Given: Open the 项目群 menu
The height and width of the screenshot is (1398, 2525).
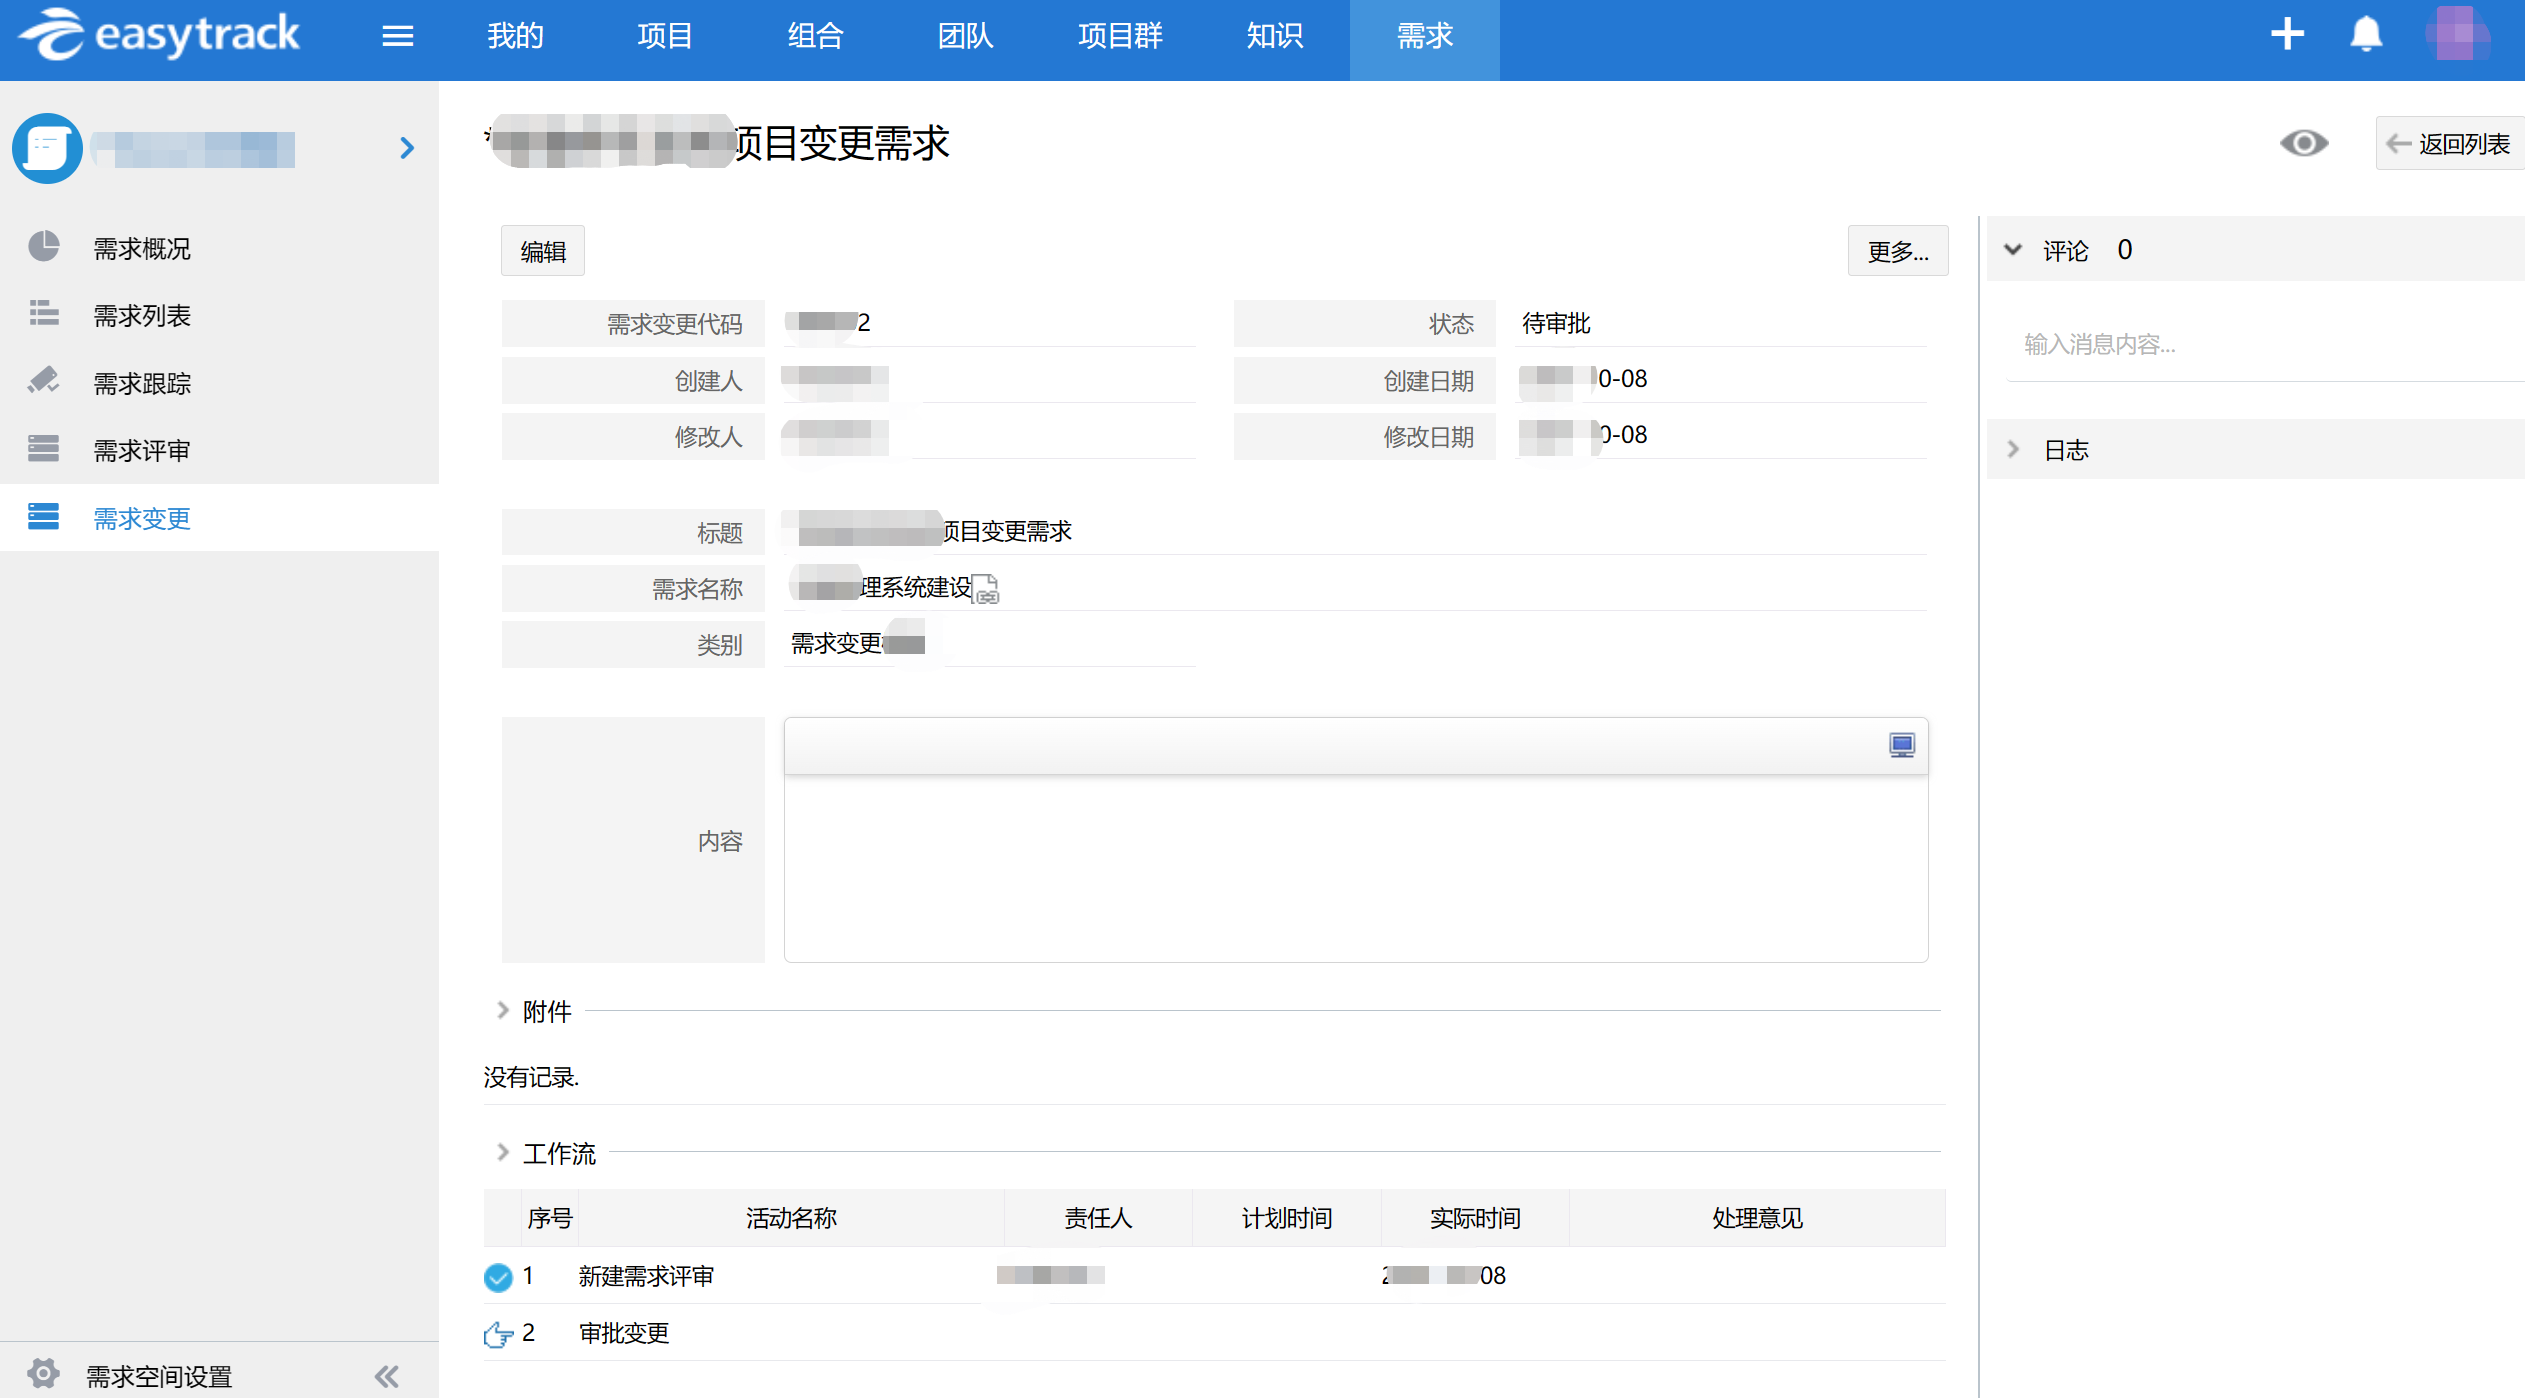Looking at the screenshot, I should click(1119, 36).
